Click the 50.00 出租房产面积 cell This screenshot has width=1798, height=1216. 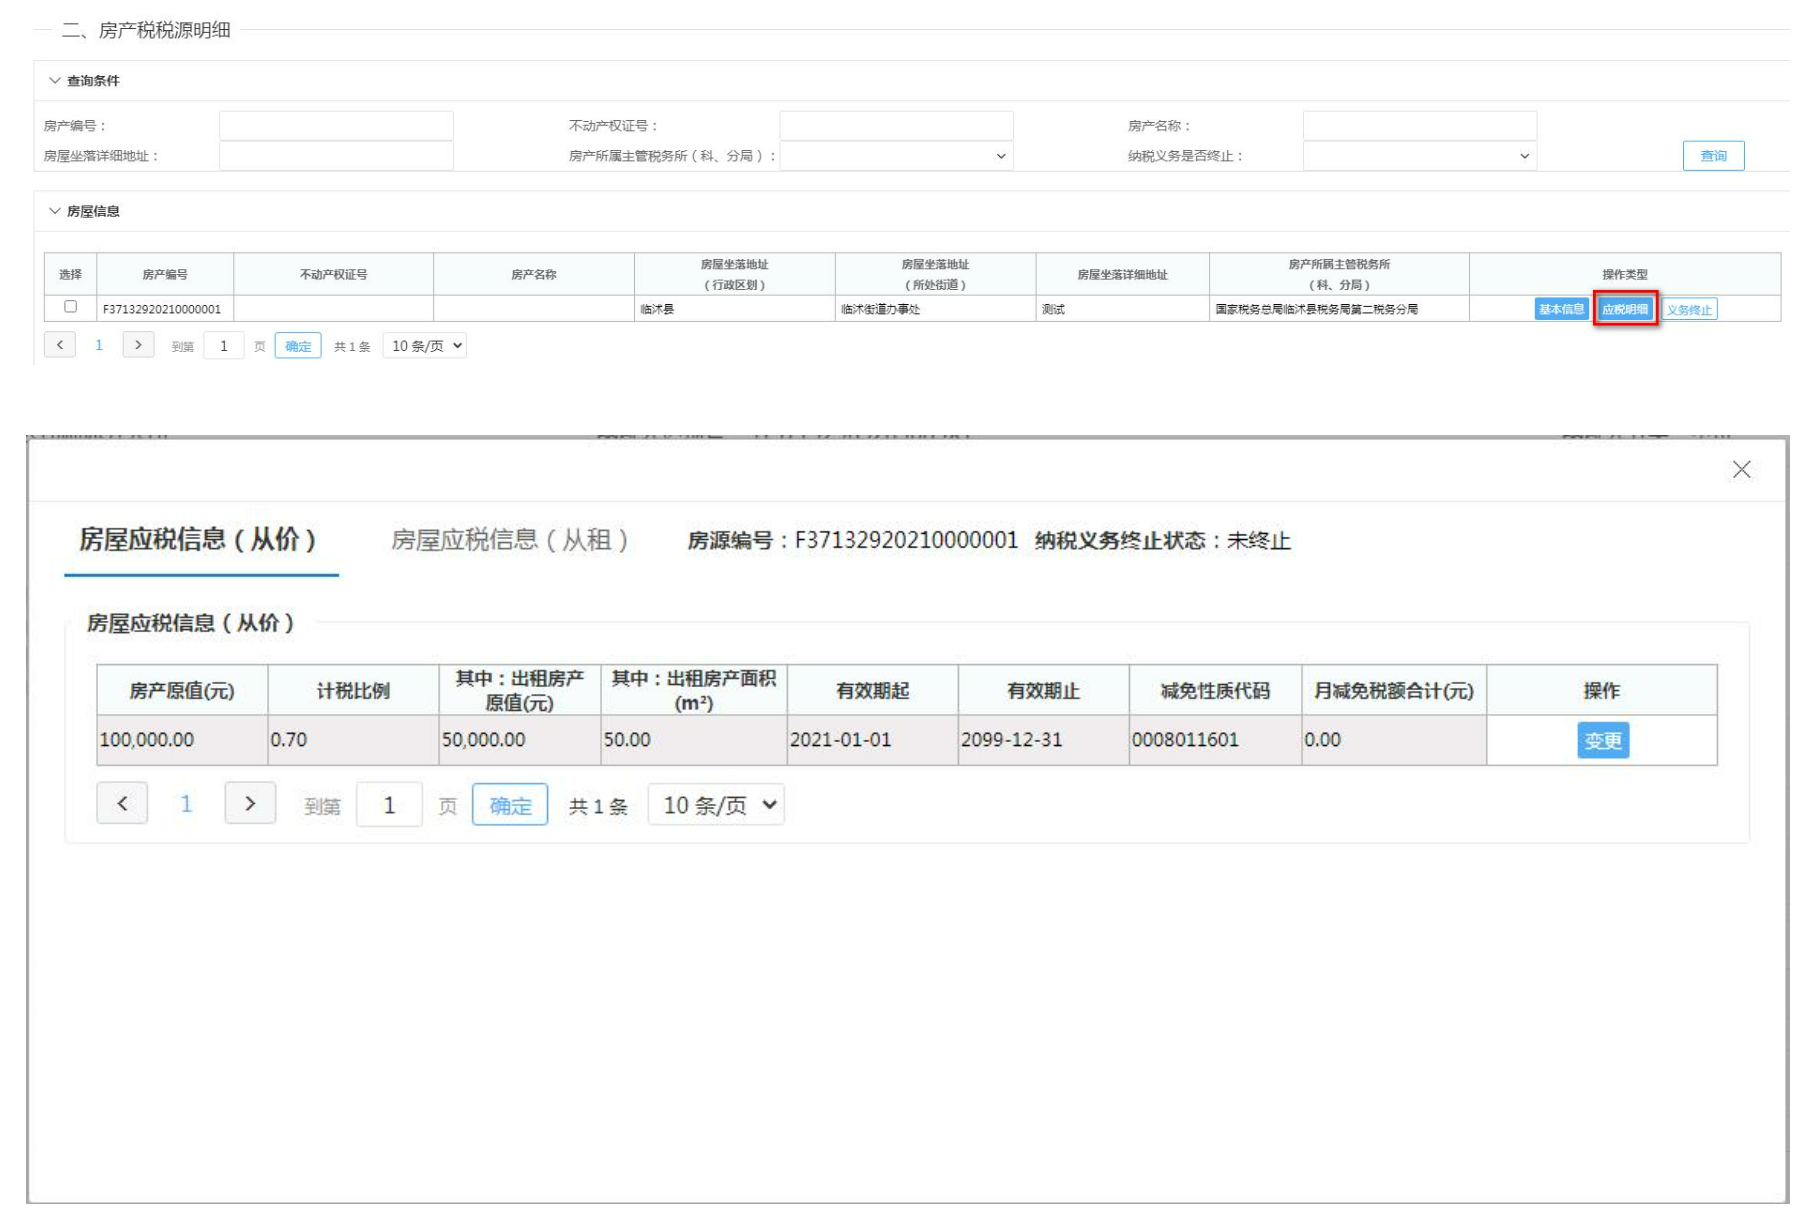693,740
